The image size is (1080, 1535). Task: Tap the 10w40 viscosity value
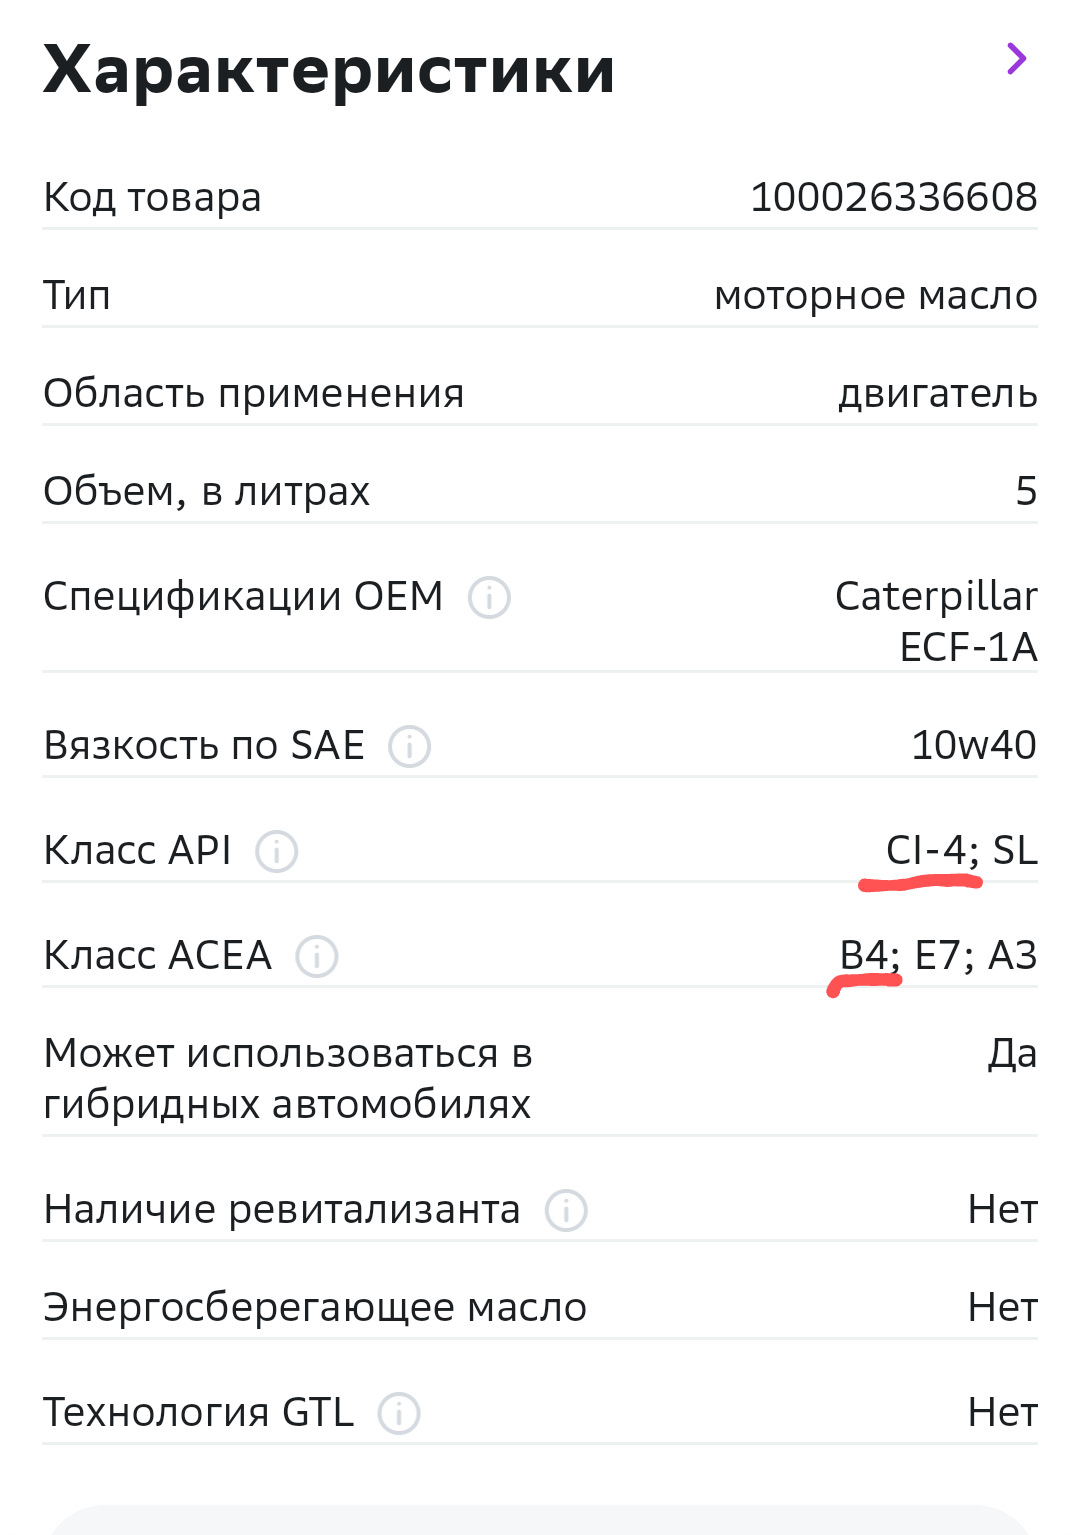[973, 745]
